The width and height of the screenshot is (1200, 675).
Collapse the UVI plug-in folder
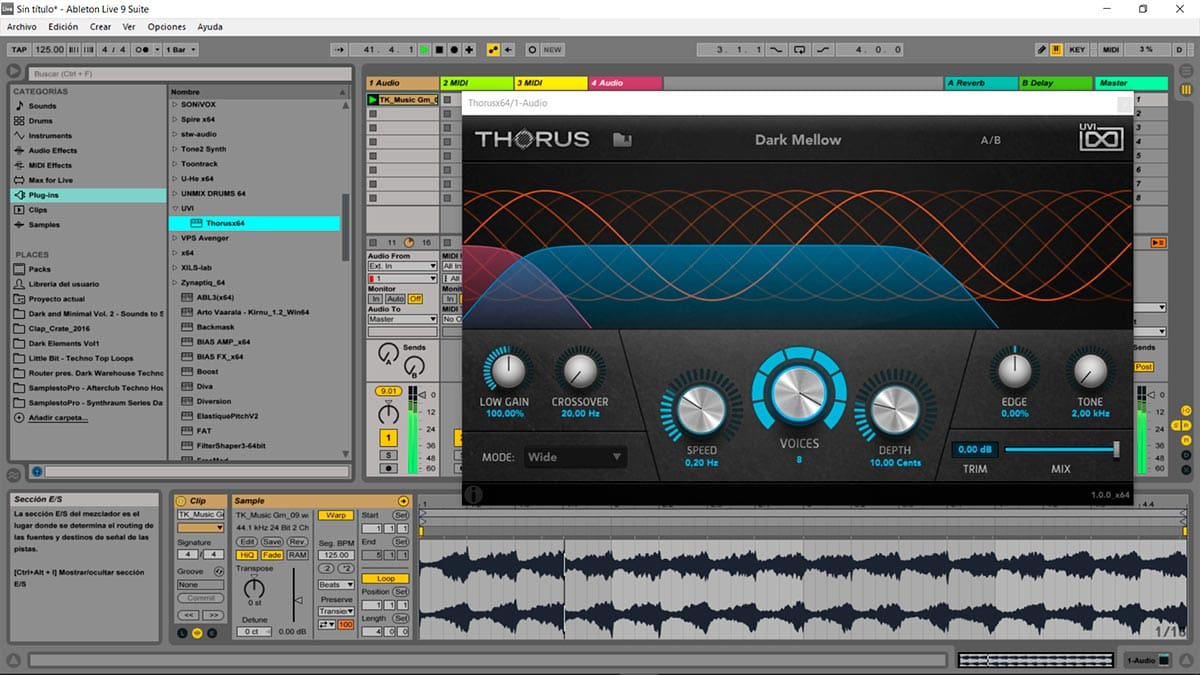[x=175, y=208]
